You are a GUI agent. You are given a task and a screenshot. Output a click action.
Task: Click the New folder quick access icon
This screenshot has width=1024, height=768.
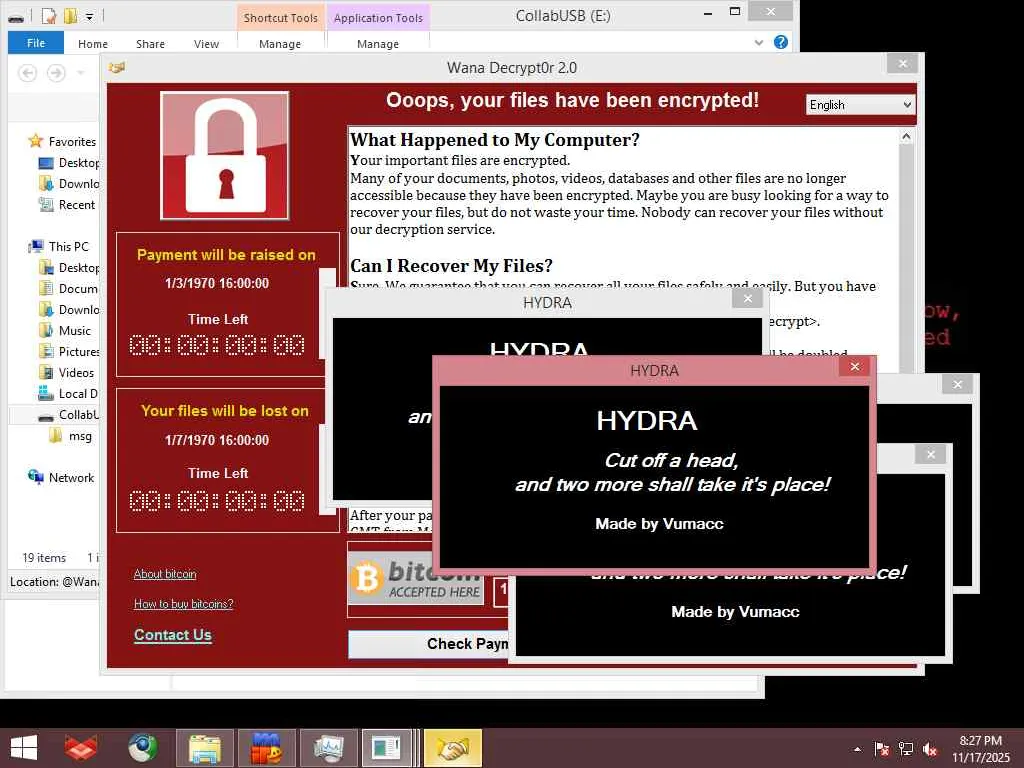[71, 16]
